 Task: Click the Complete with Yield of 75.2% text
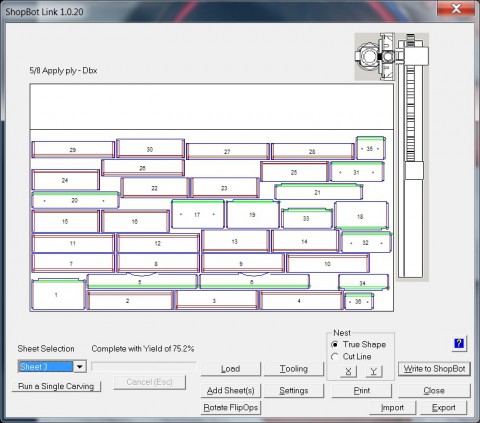click(143, 349)
